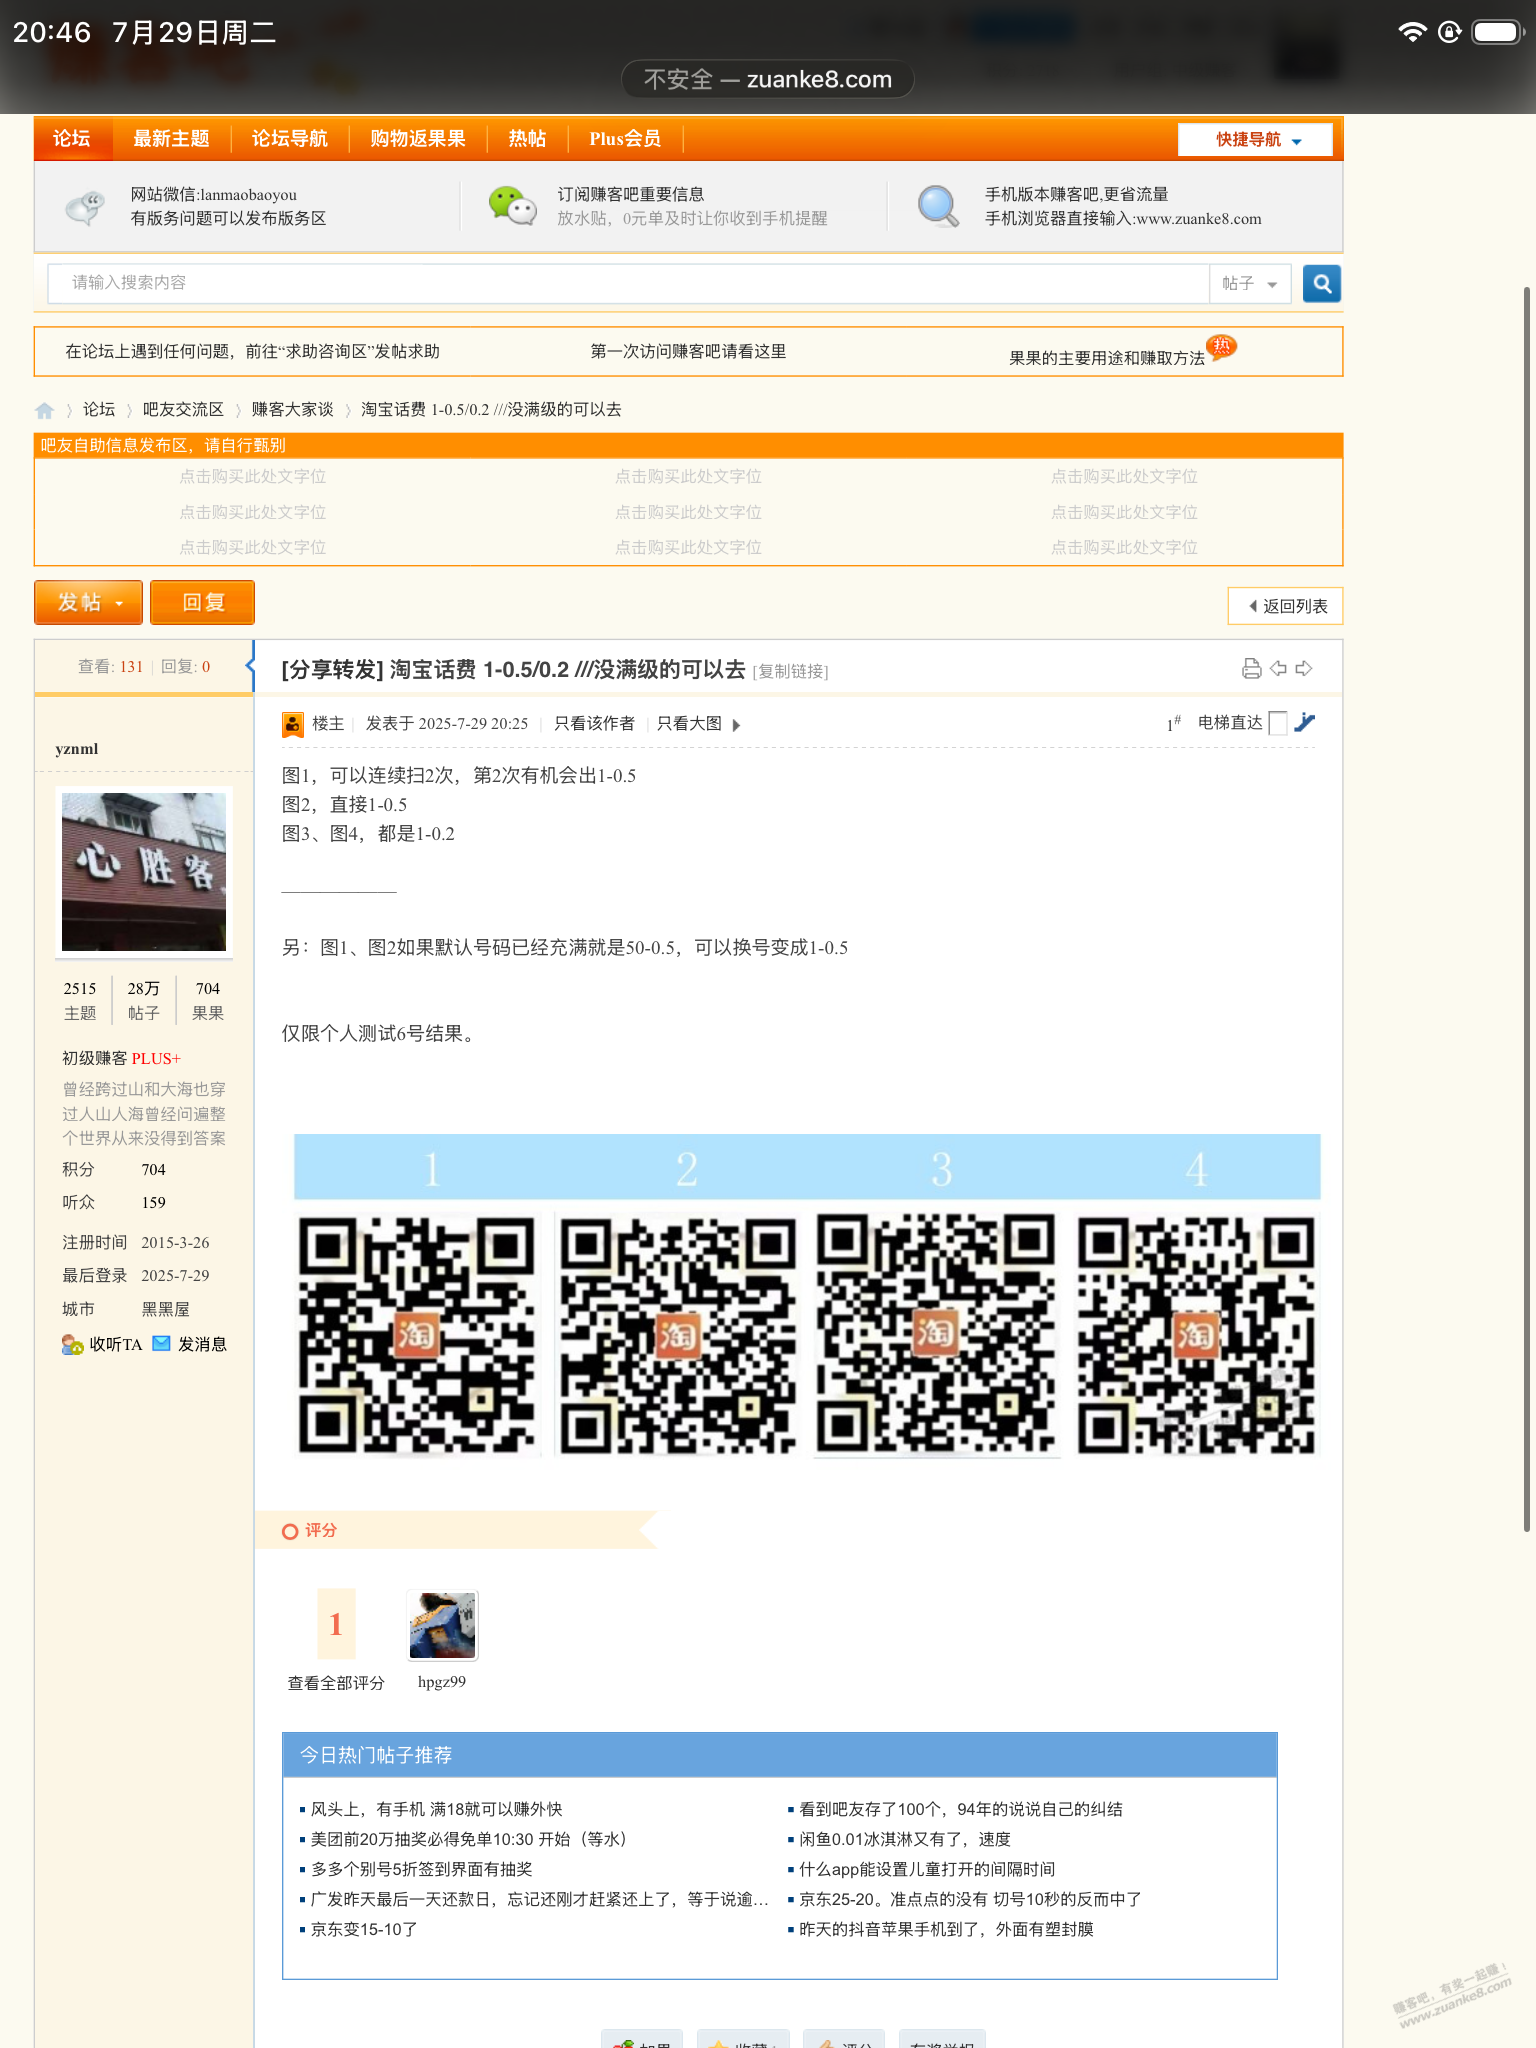The width and height of the screenshot is (1536, 2048).
Task: Open hot post 多多个别号5折签到界面有抽奖
Action: tap(422, 1869)
